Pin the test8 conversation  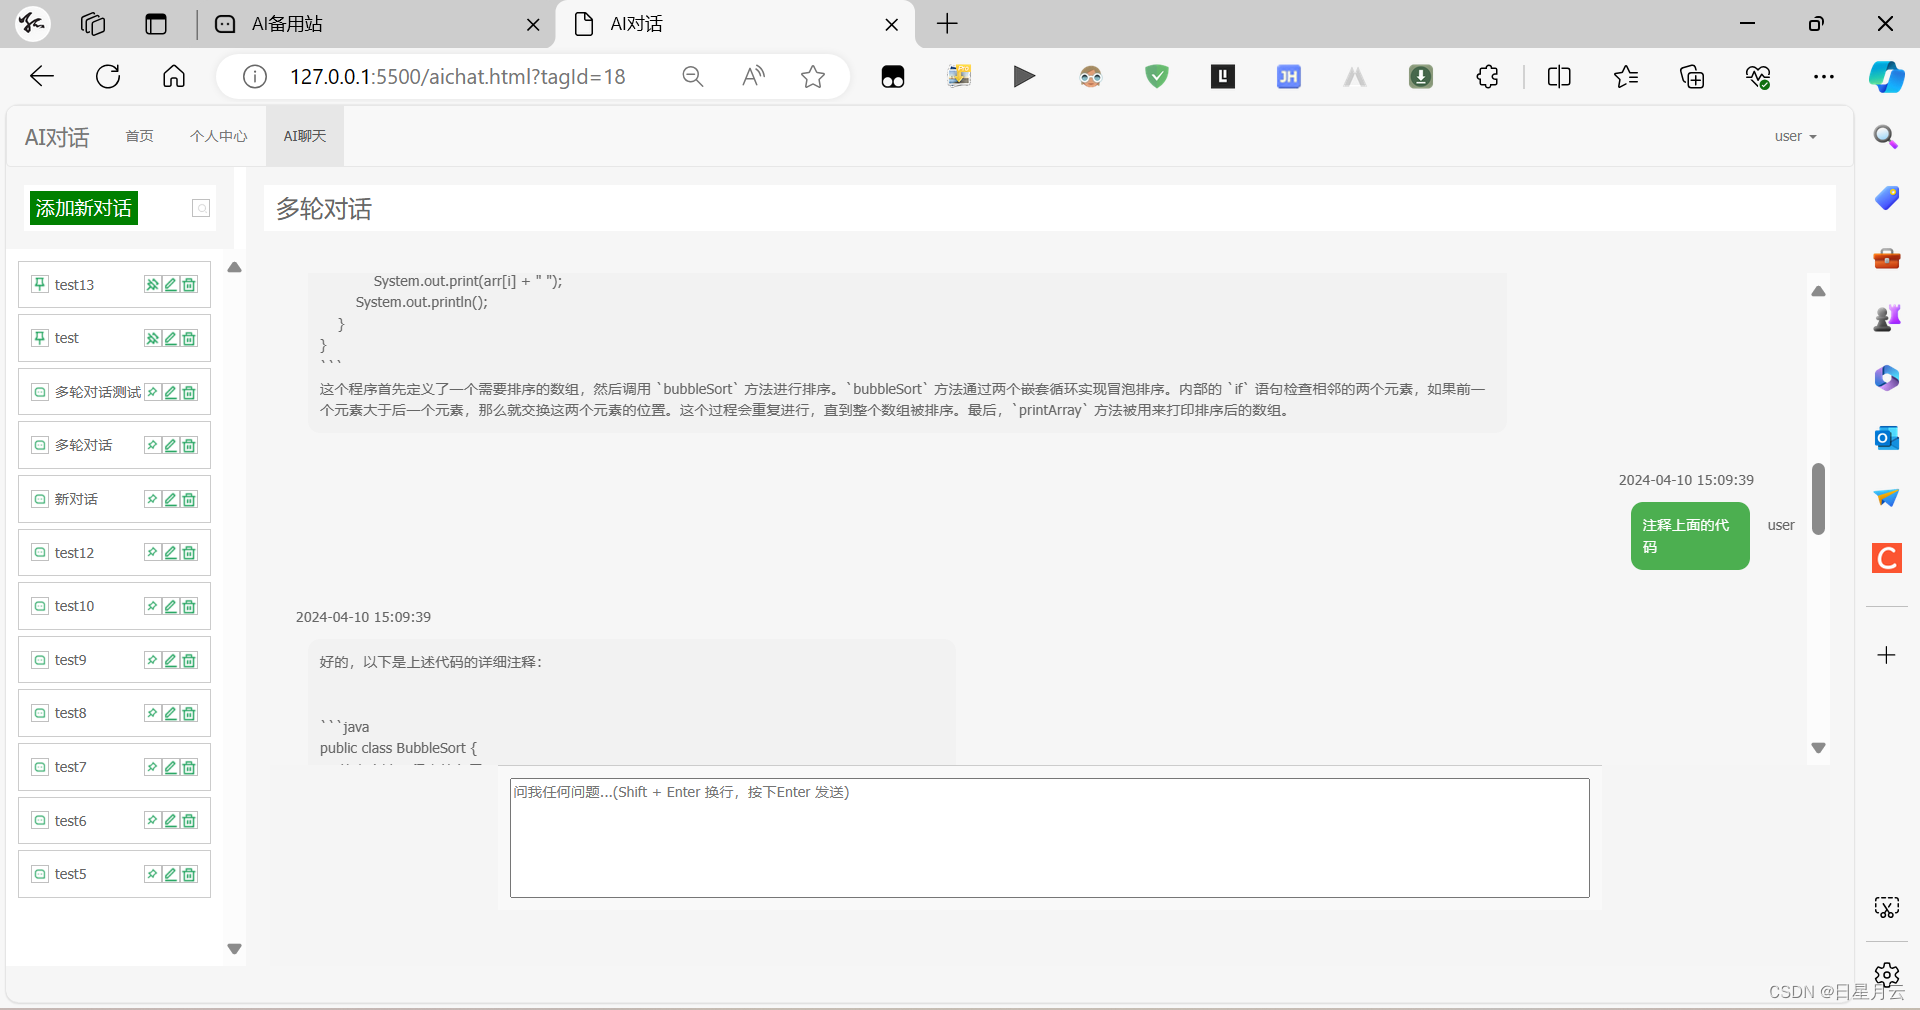coord(152,713)
